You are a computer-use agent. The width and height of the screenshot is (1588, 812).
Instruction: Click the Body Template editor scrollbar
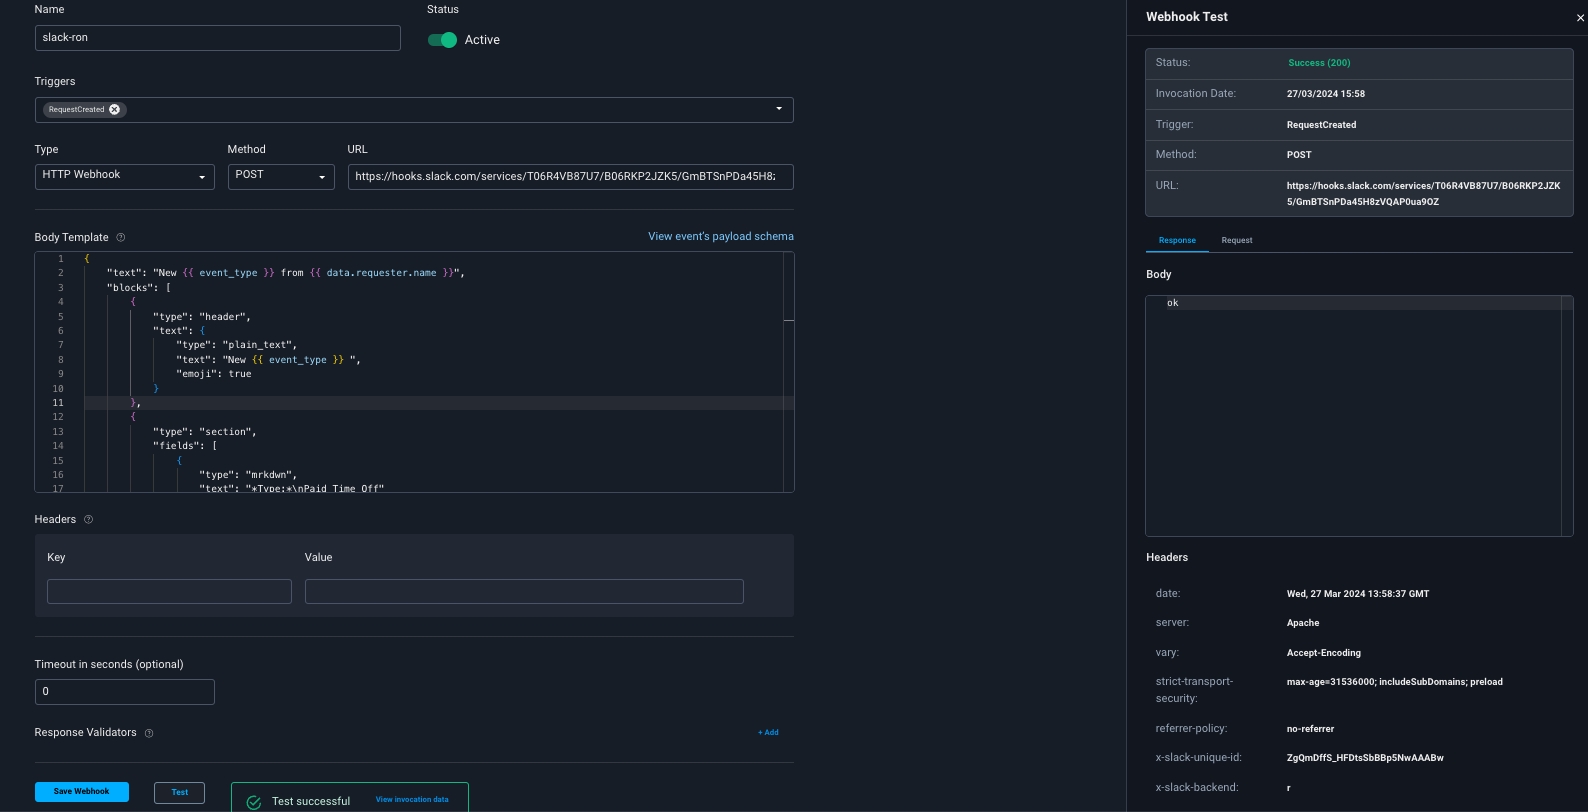tap(789, 372)
